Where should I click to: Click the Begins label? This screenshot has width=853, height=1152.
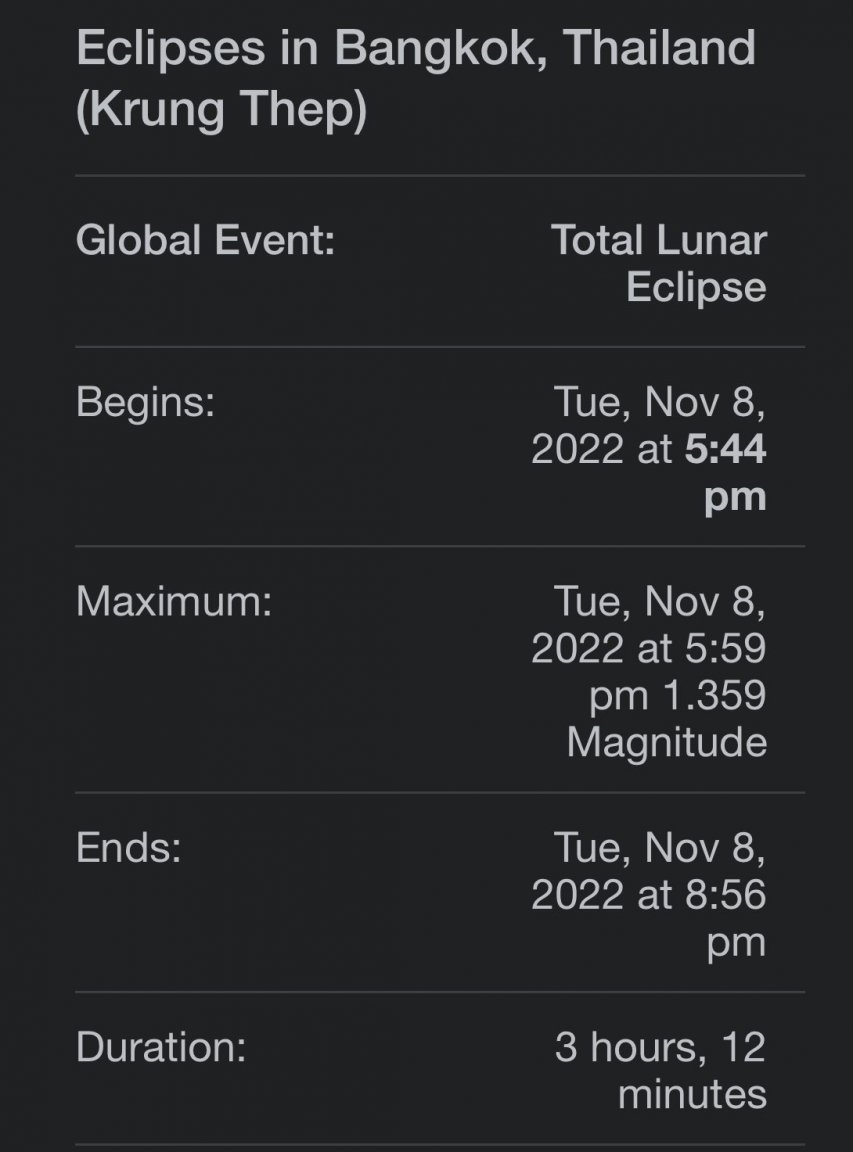pos(145,403)
